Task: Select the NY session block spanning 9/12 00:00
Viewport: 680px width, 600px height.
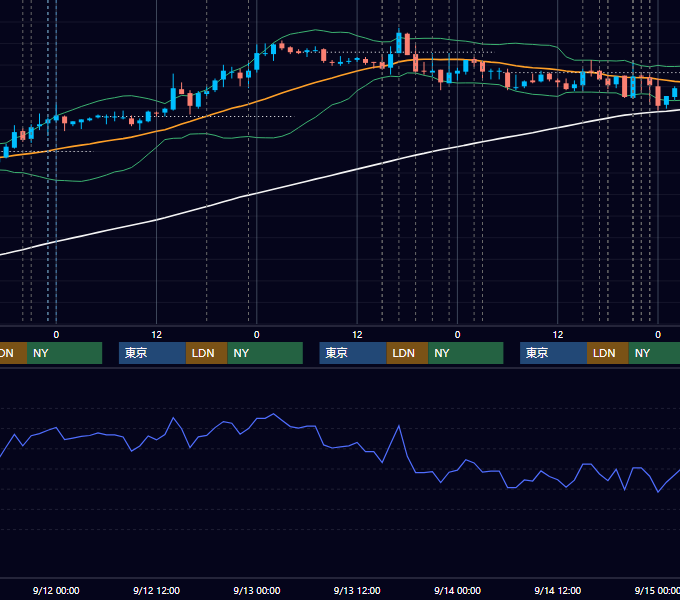Action: pyautogui.click(x=64, y=353)
